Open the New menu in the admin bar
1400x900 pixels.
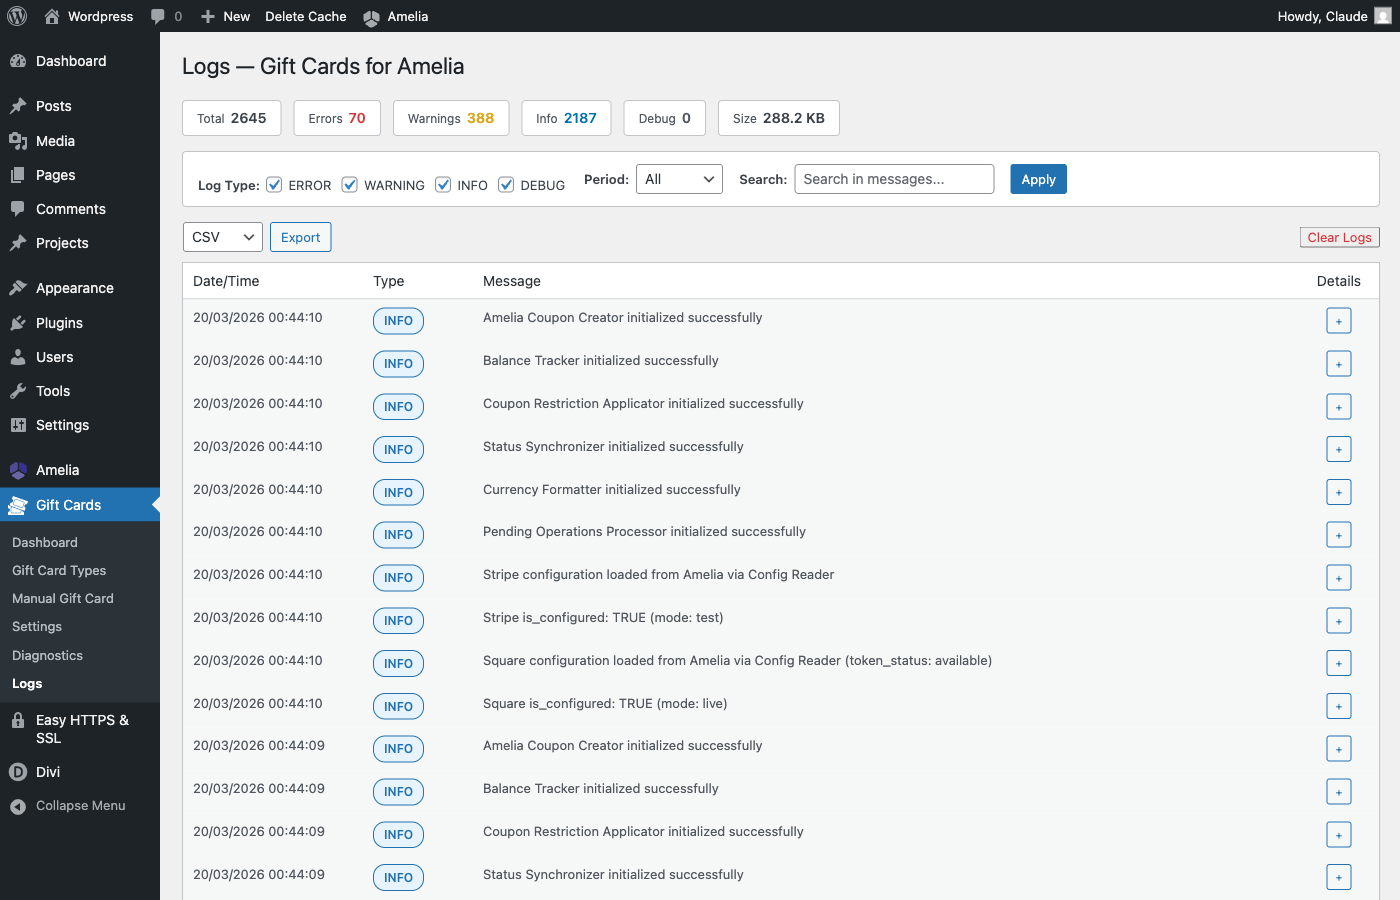[225, 16]
